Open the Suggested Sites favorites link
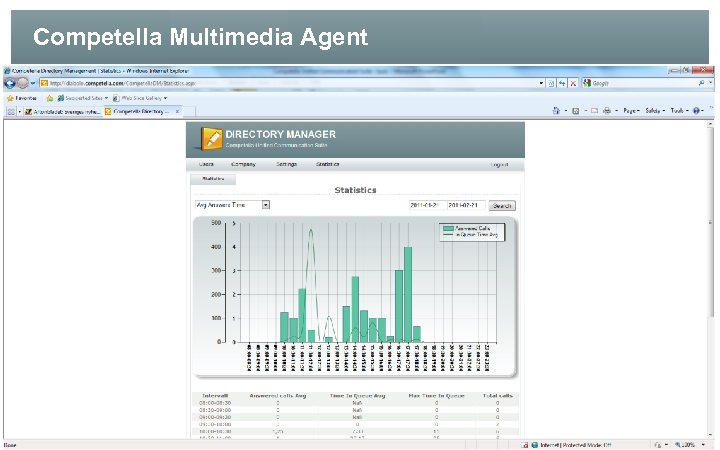720x450 pixels. click(x=83, y=98)
